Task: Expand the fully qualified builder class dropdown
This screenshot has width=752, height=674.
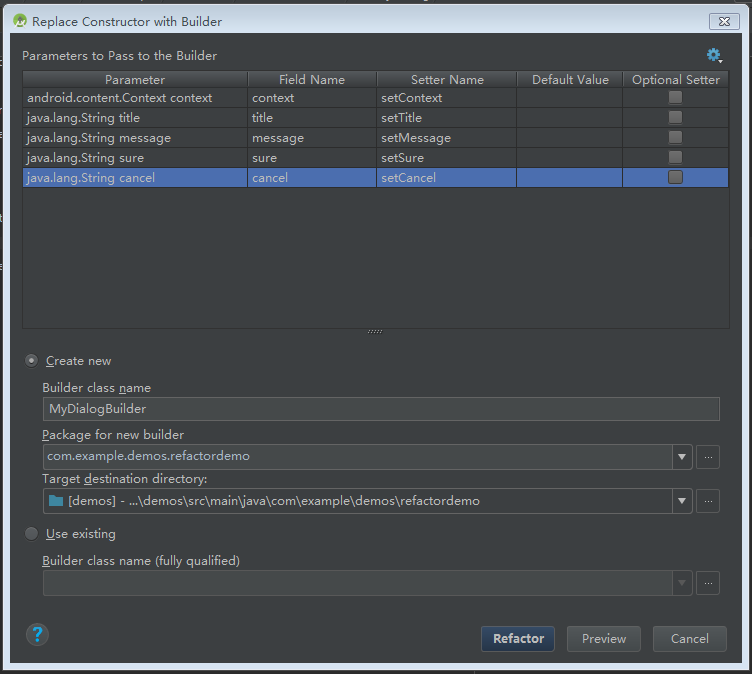Action: coord(682,583)
